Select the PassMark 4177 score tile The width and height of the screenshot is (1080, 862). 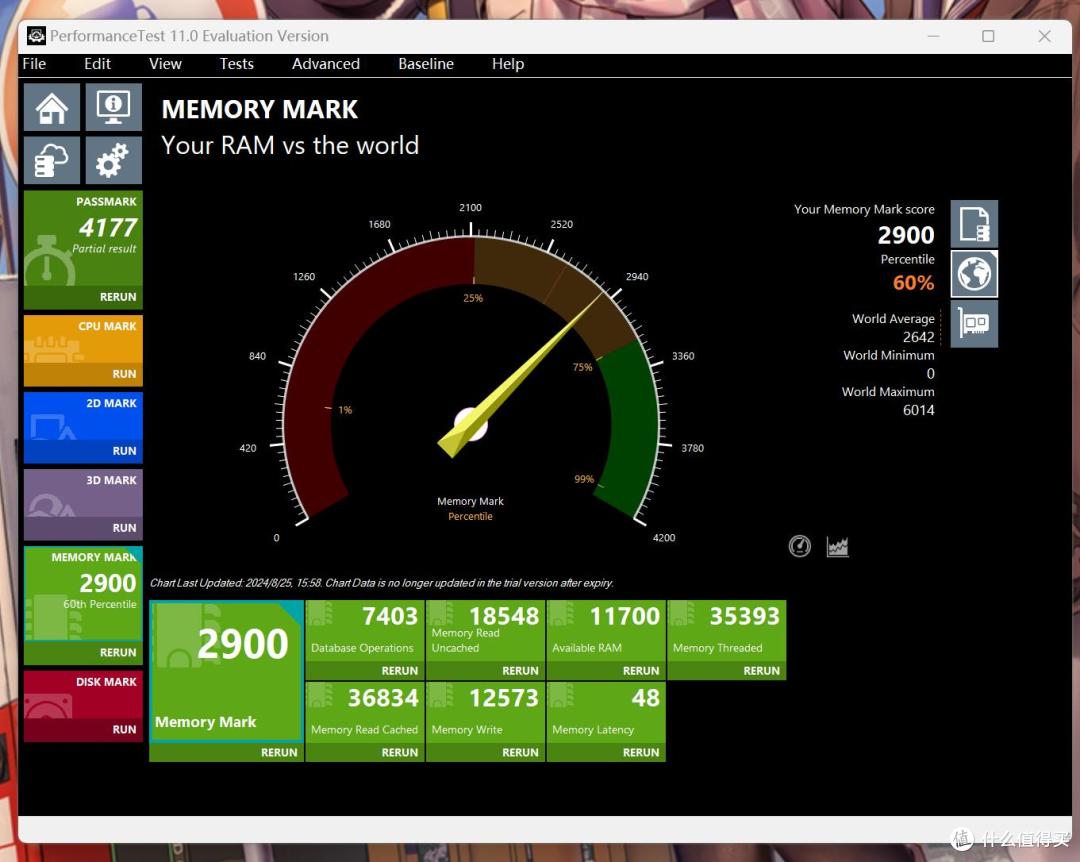coord(83,238)
